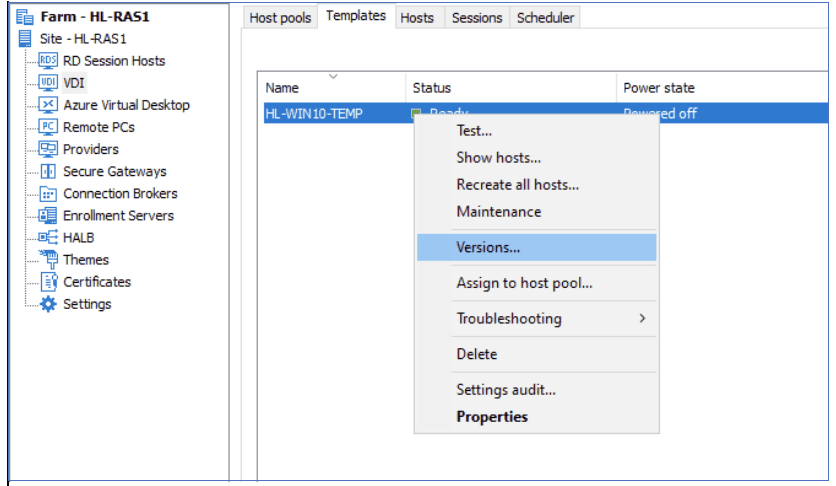Switch to the Host pools tab
Screen dimensions: 836x486
(280, 18)
